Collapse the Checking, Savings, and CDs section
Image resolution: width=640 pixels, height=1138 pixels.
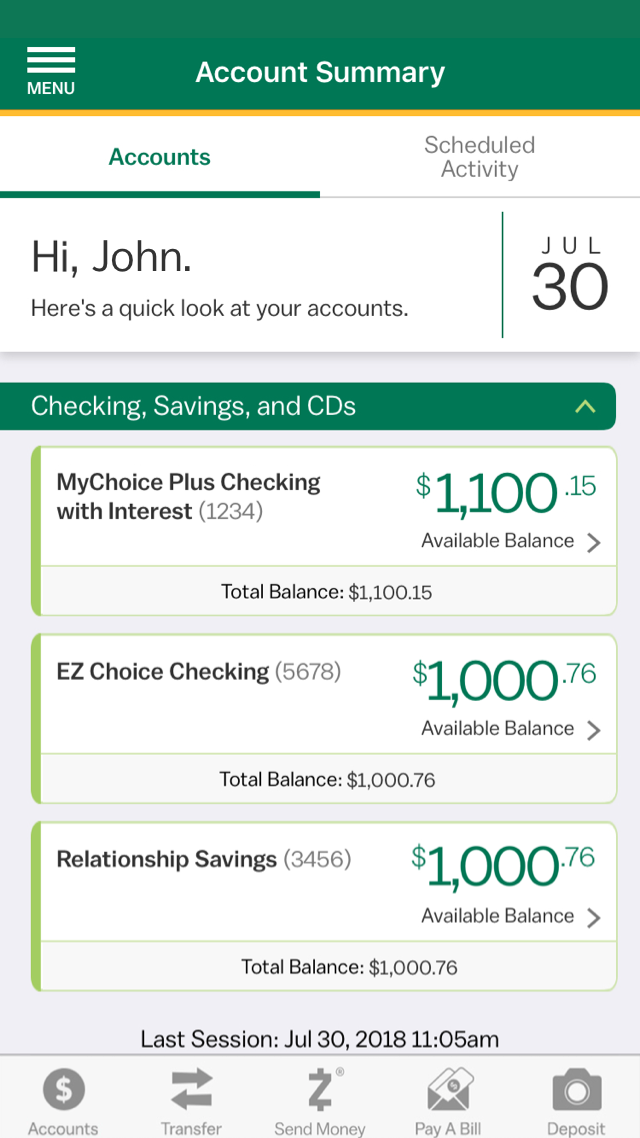[585, 407]
